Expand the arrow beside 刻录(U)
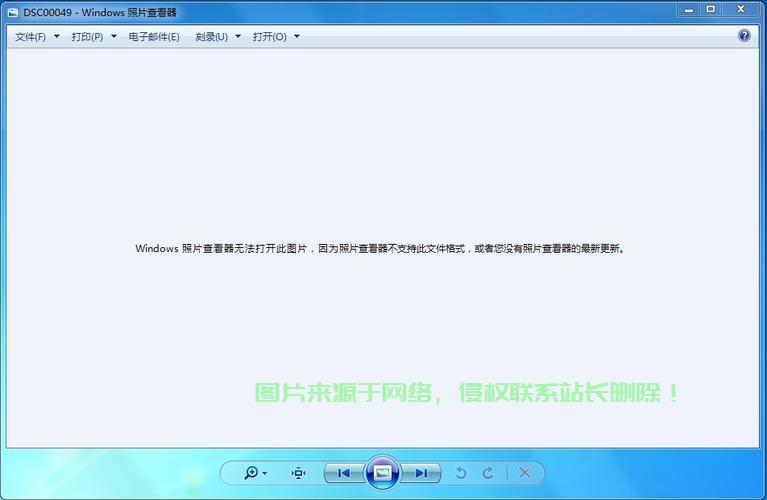The height and width of the screenshot is (500, 767). click(238, 36)
